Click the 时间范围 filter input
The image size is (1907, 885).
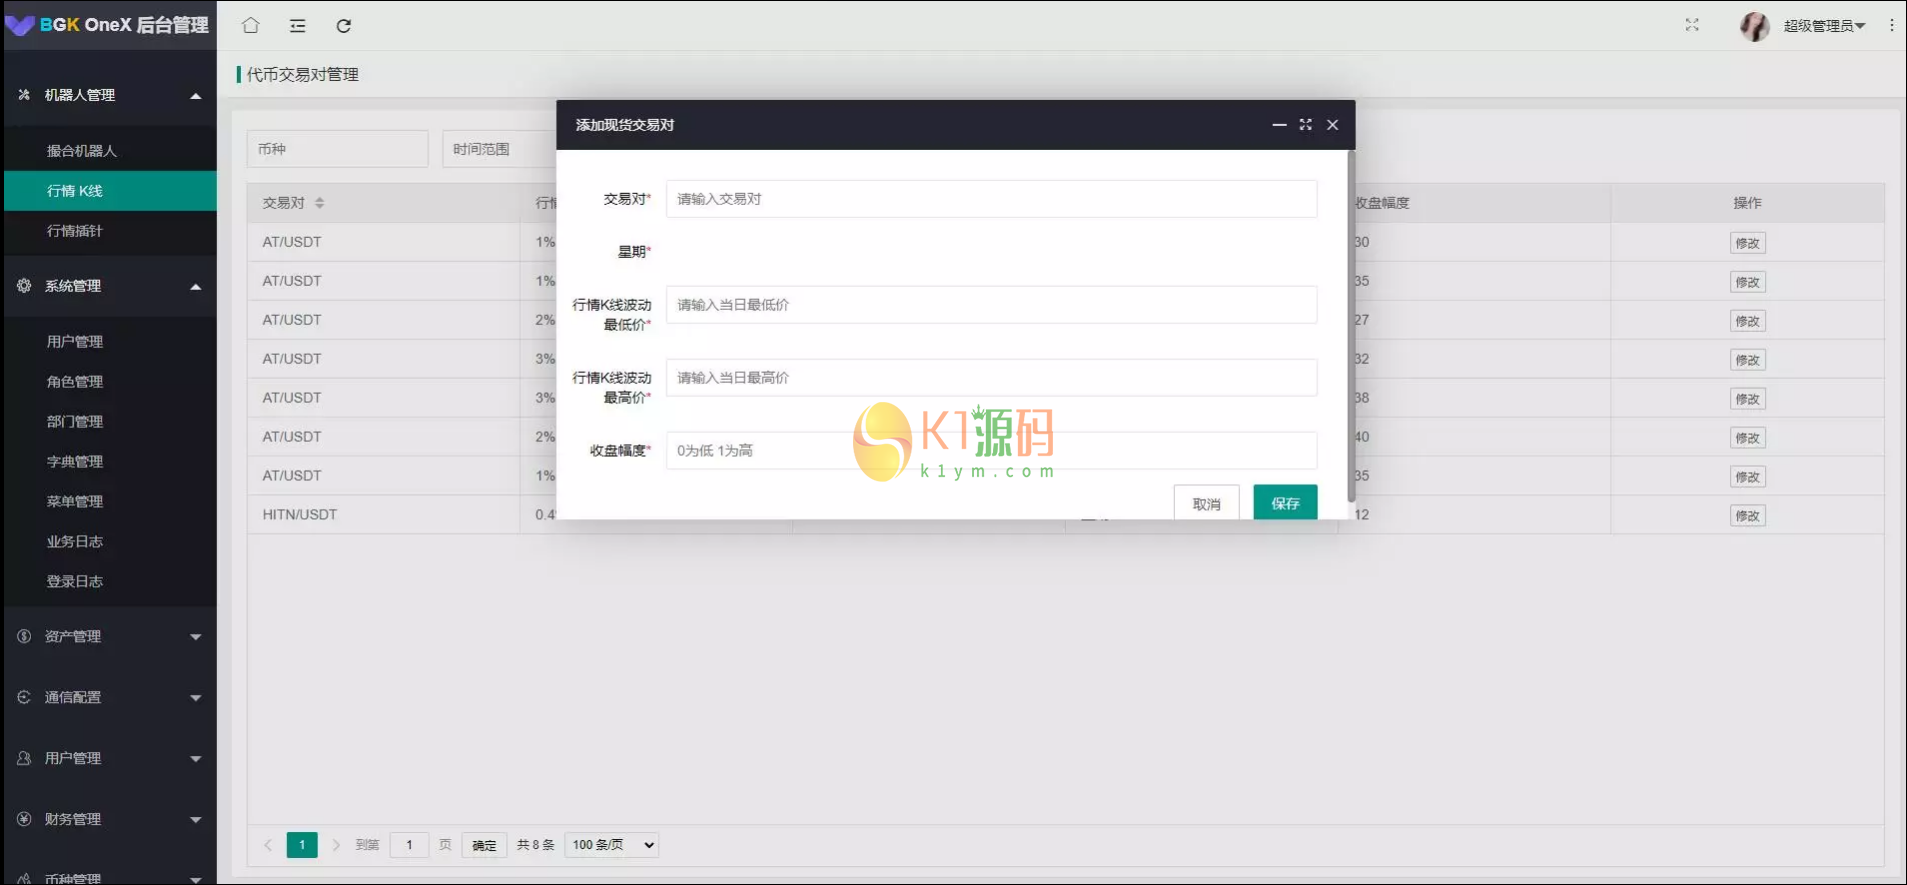[x=500, y=149]
